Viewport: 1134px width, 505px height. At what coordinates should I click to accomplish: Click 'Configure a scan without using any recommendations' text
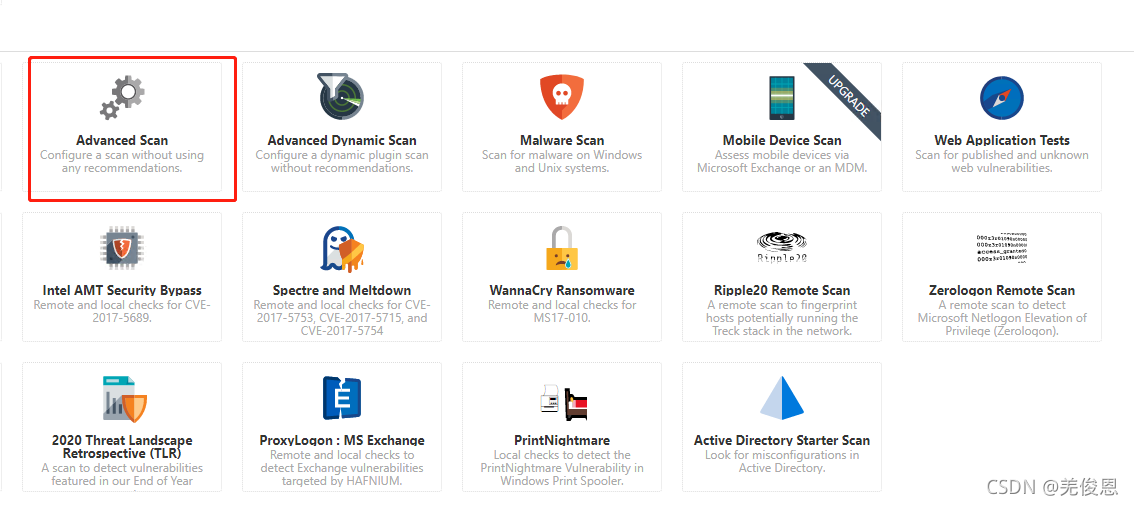tap(122, 161)
